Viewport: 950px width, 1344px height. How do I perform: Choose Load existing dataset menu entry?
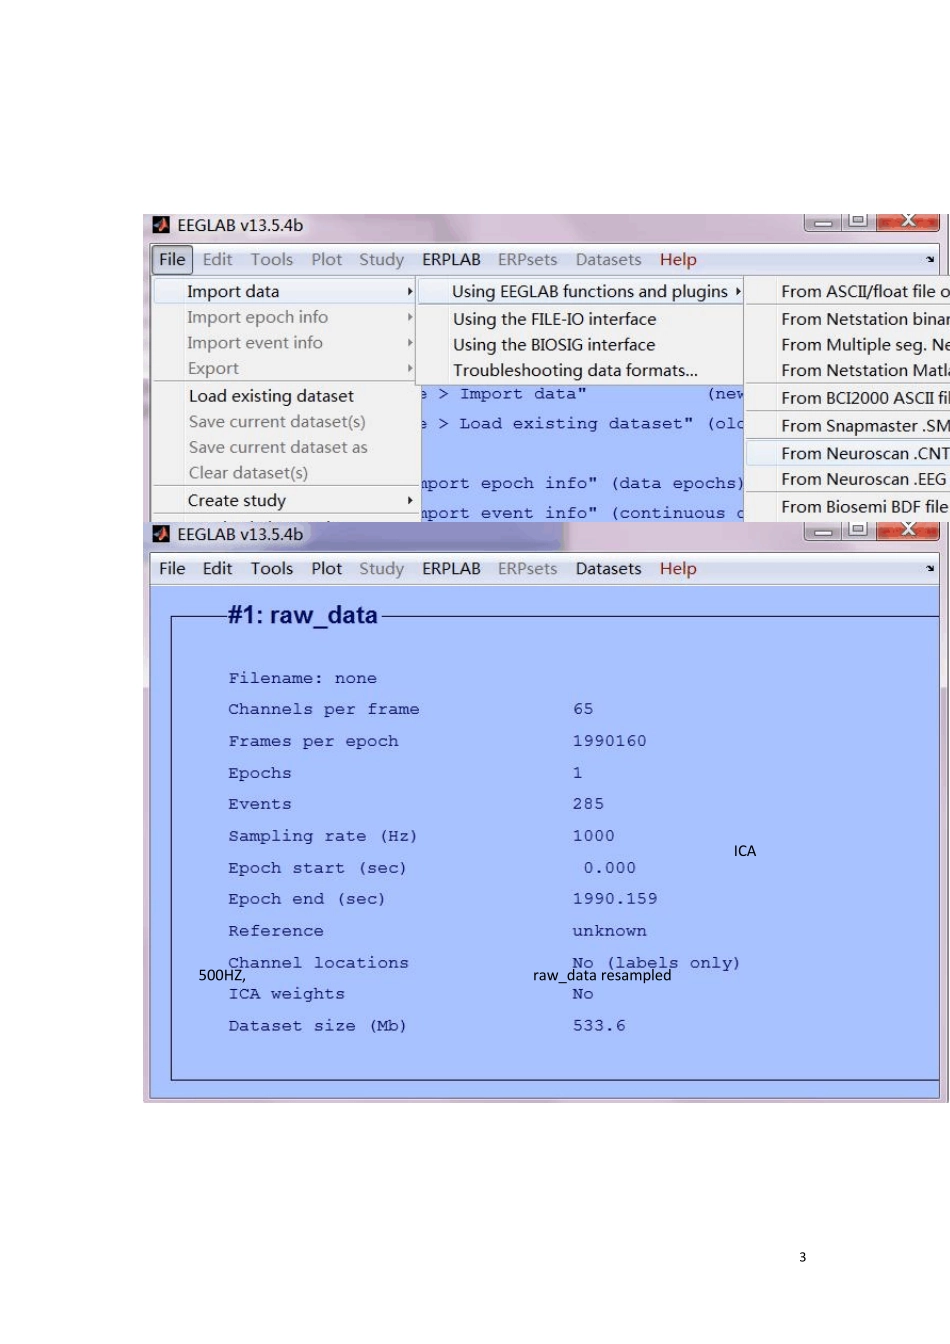pos(271,397)
